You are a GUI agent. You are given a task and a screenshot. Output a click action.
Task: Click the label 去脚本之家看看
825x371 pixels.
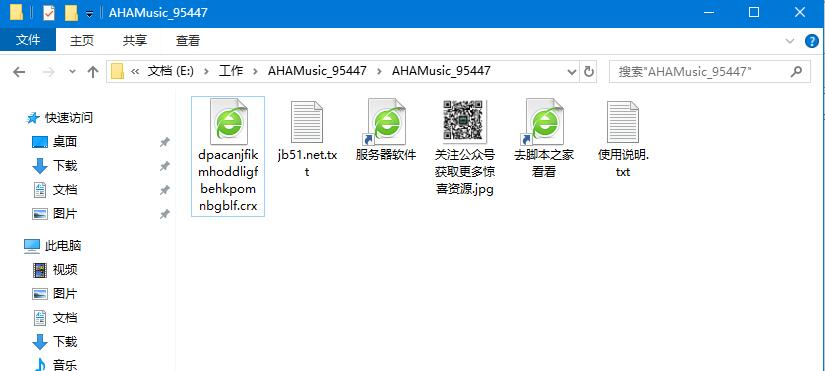point(544,163)
